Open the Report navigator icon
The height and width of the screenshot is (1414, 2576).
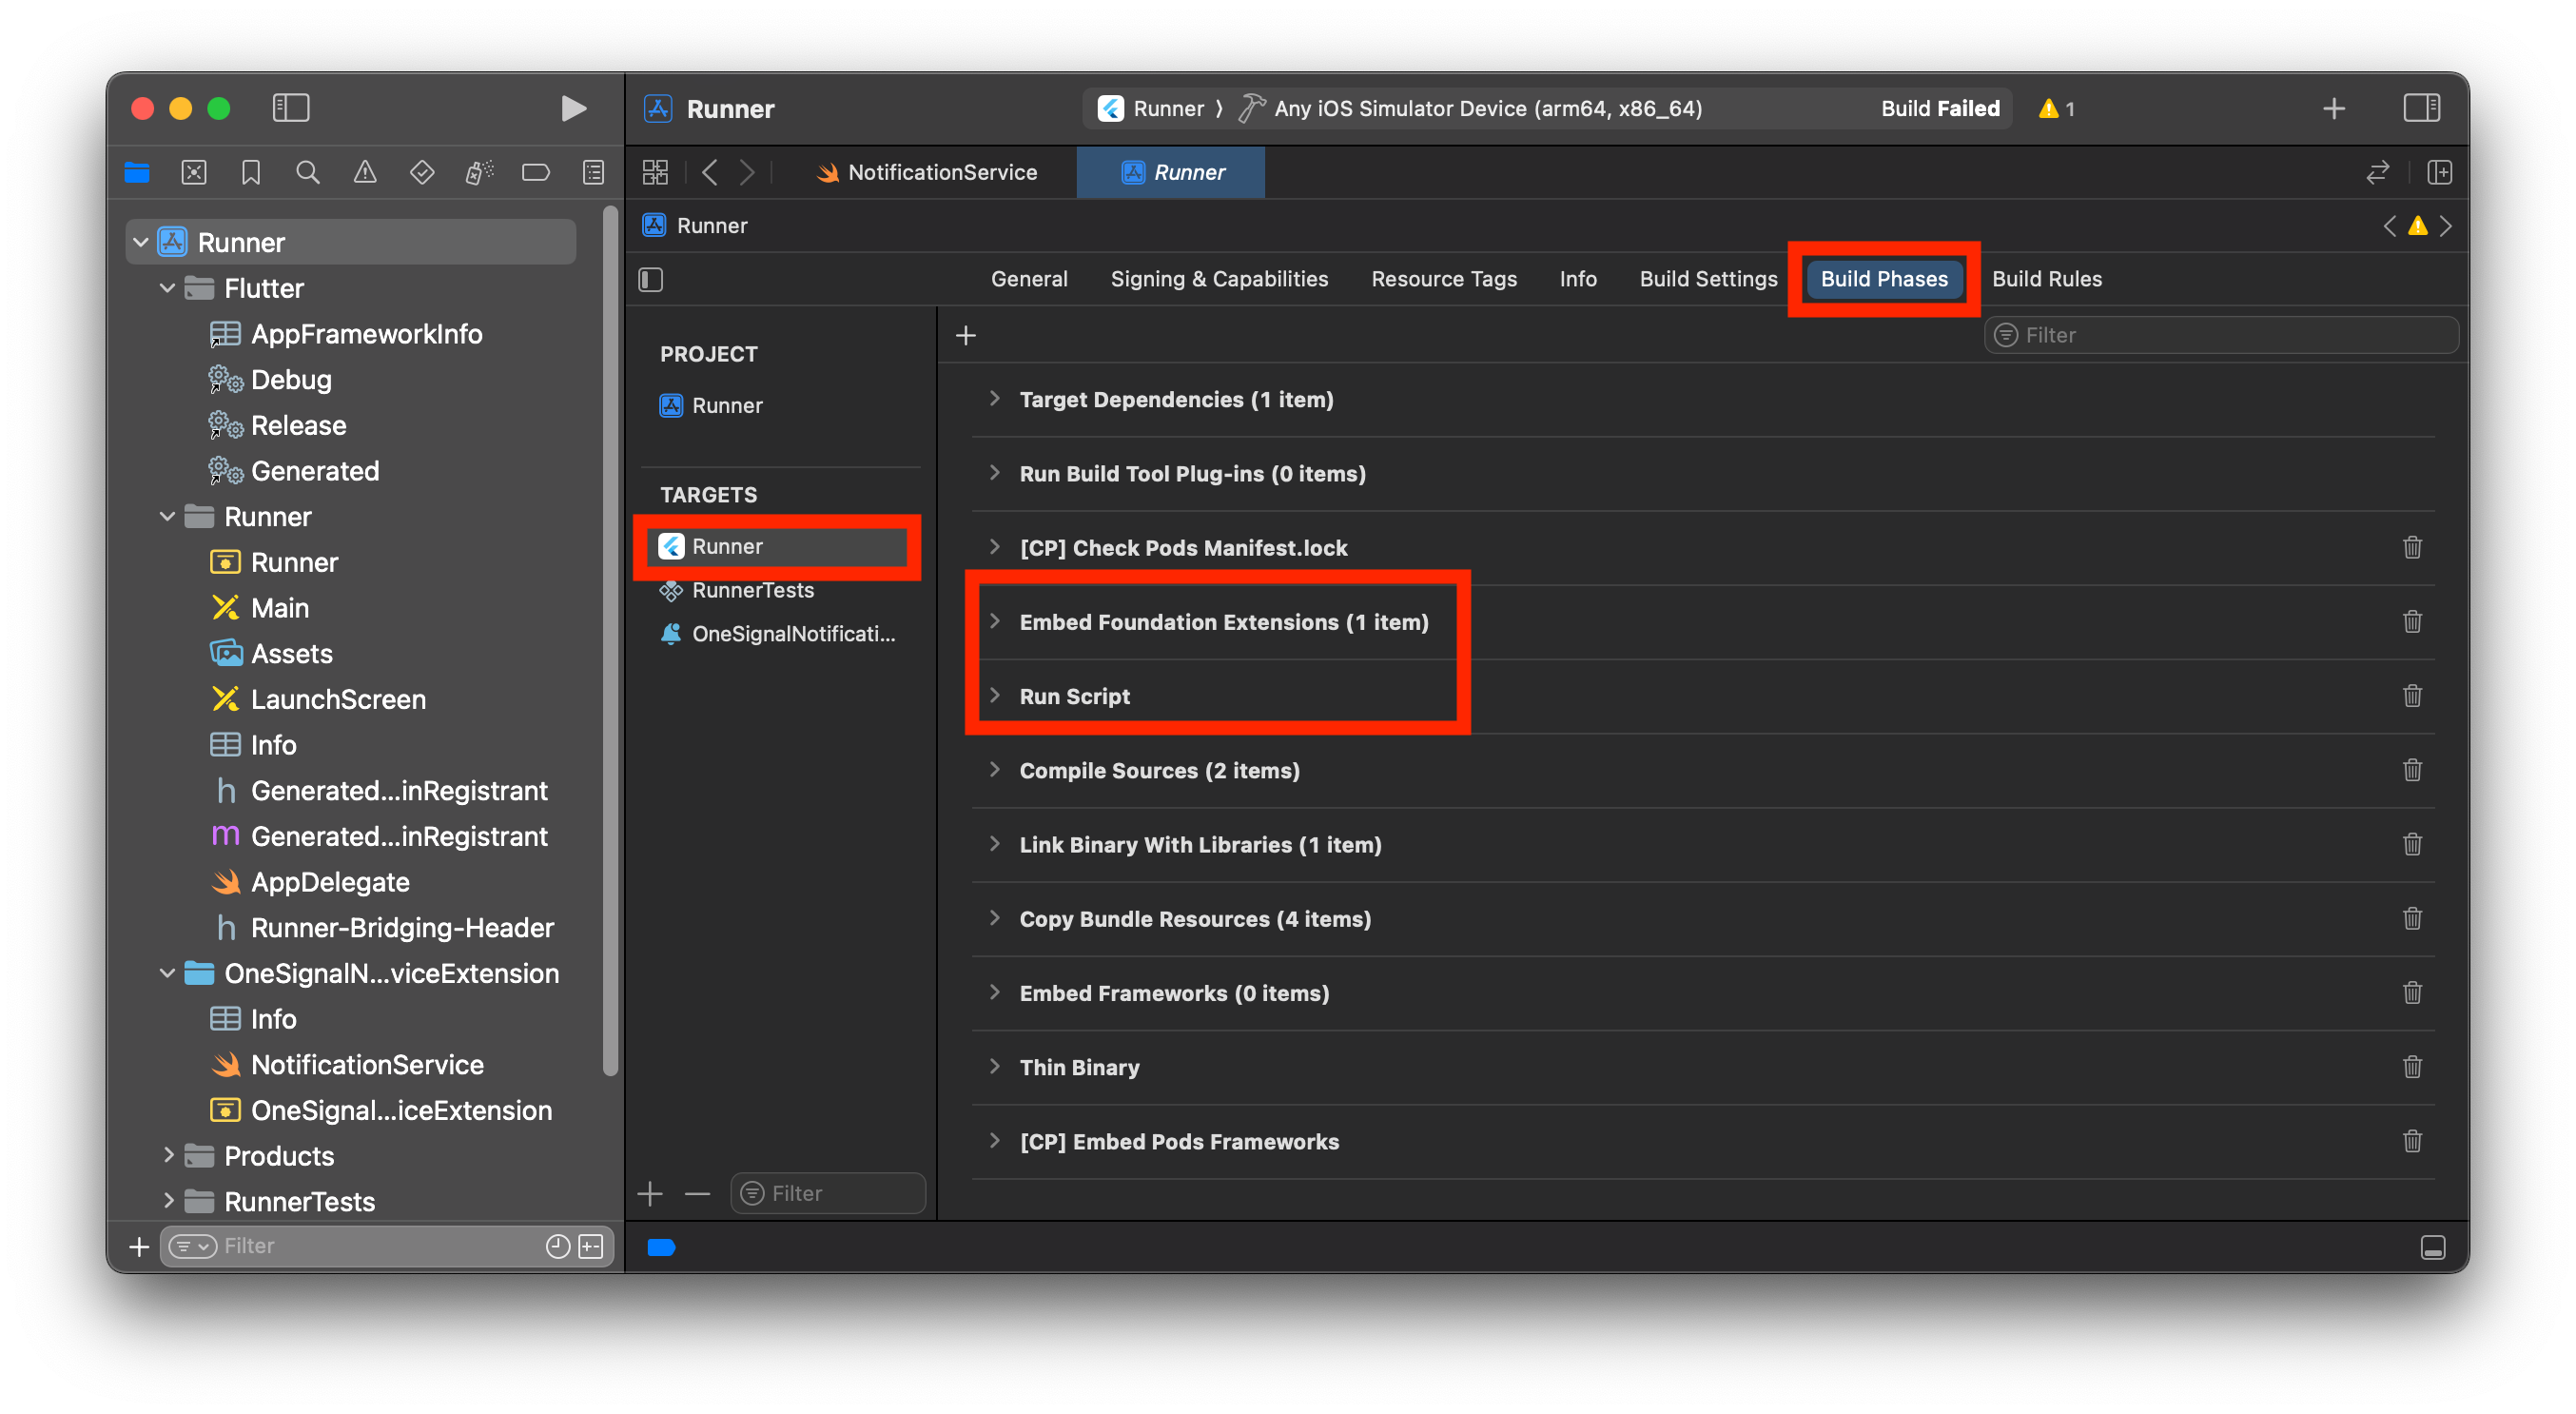[593, 172]
